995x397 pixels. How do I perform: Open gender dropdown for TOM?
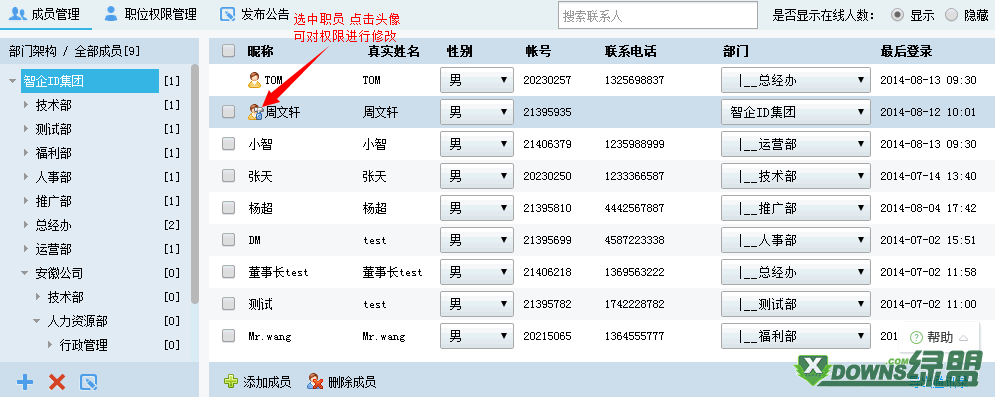[477, 80]
